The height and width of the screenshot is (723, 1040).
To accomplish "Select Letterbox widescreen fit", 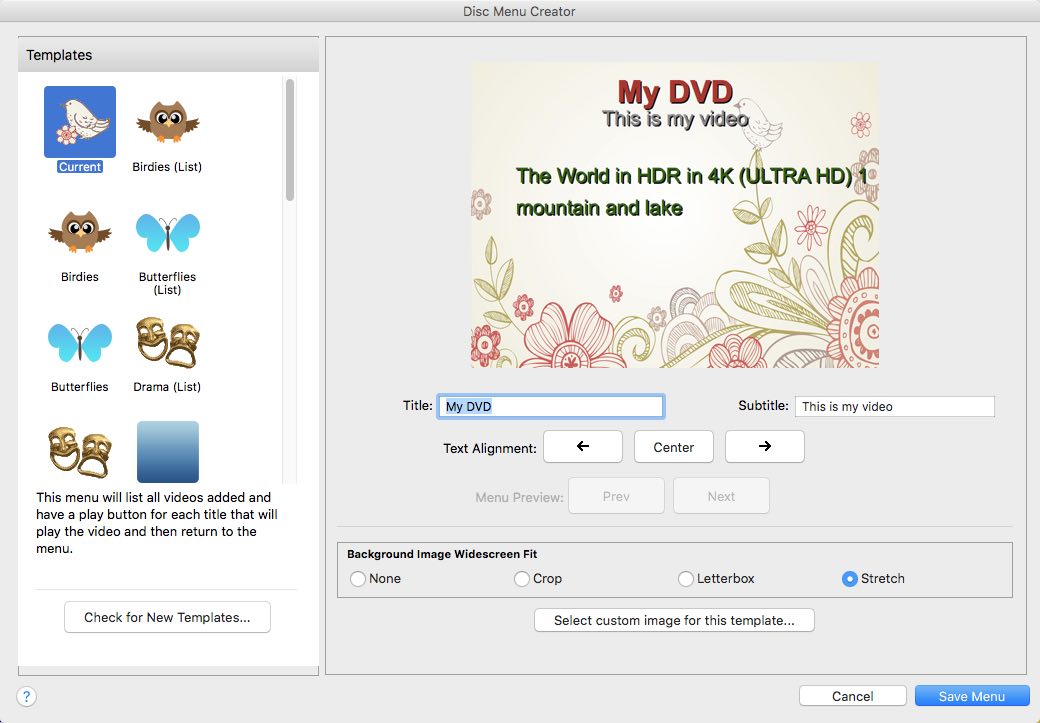I will click(686, 578).
